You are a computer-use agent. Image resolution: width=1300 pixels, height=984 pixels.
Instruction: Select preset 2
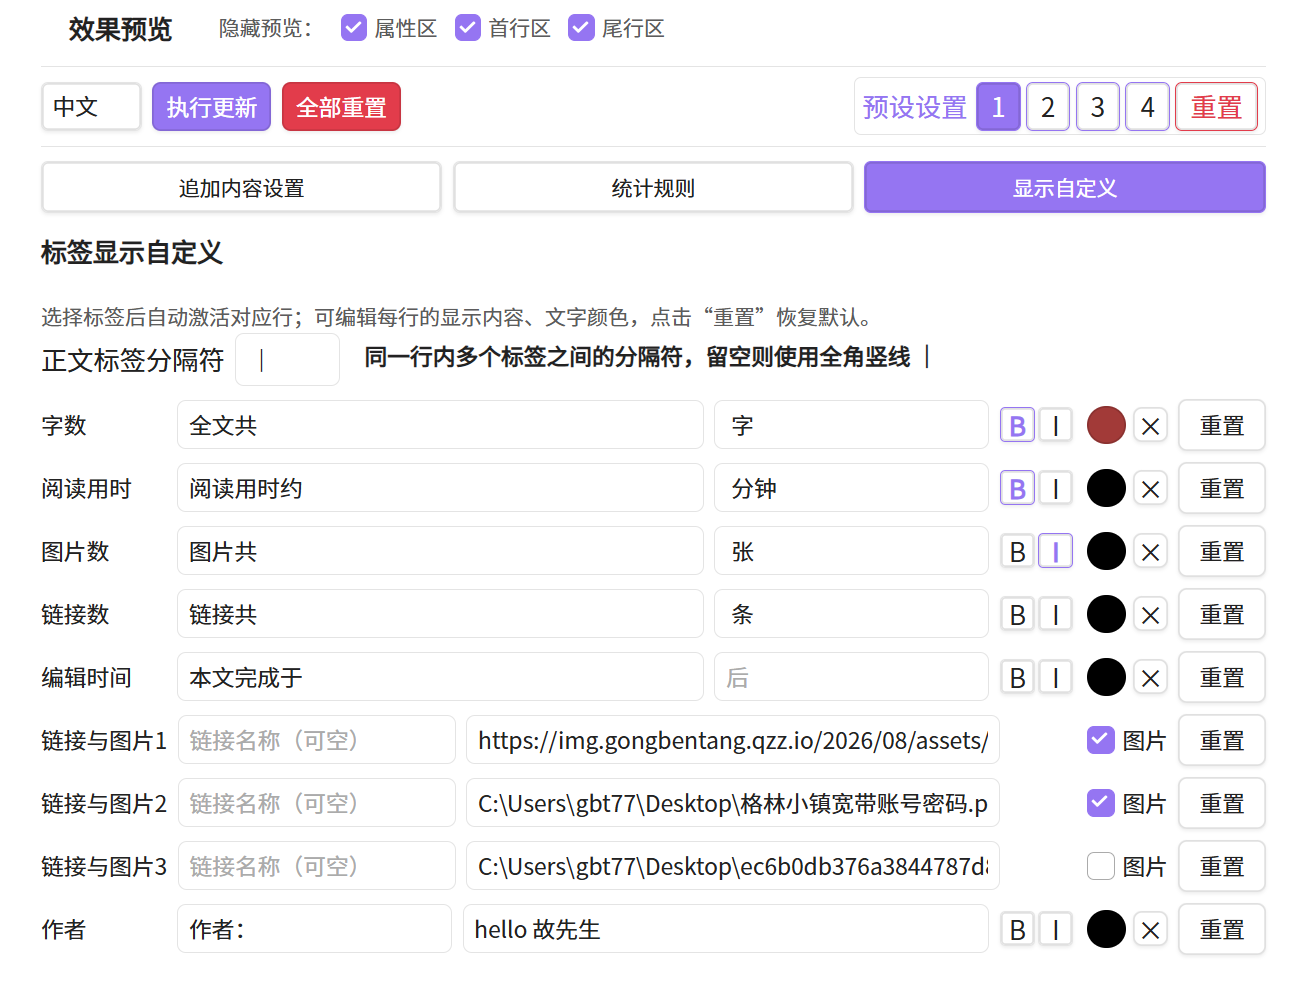point(1048,107)
